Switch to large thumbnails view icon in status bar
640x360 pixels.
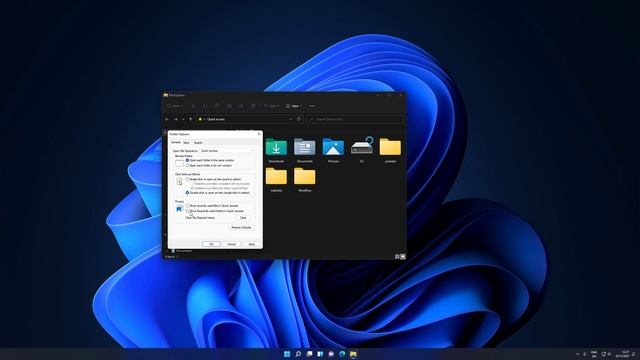[x=403, y=256]
